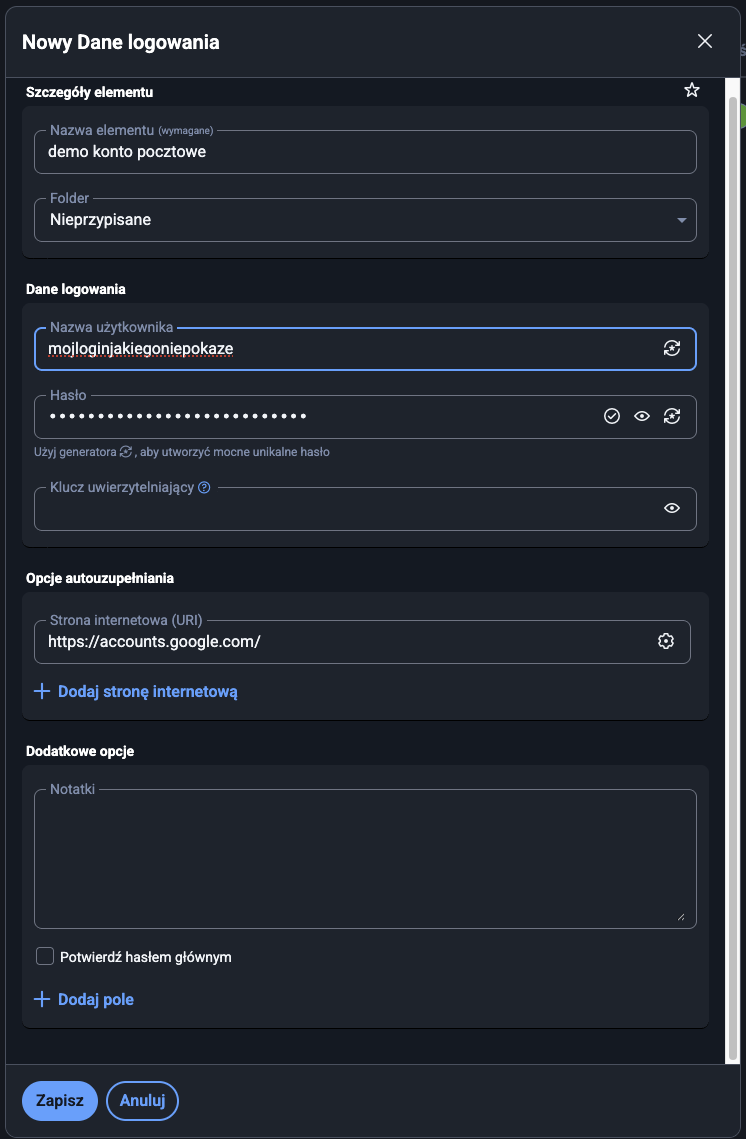The image size is (746, 1139).
Task: Toggle visibility of the Klucz uwierzytelniający field
Action: [x=672, y=508]
